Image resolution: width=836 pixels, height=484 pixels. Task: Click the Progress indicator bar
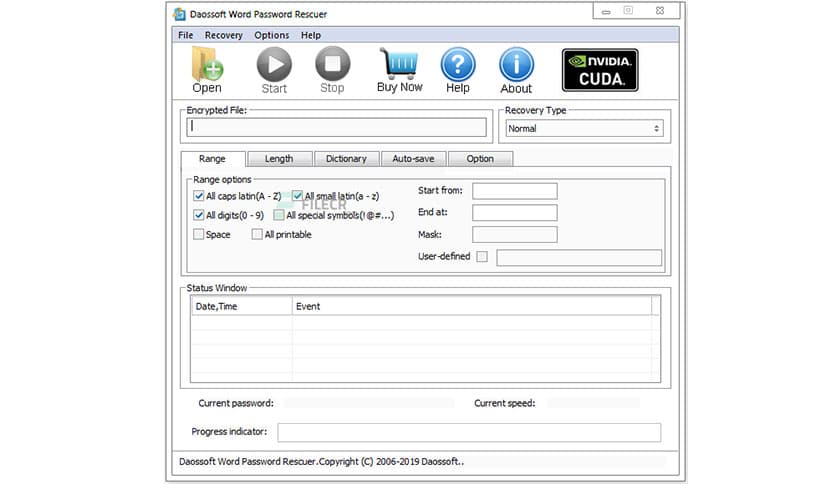pyautogui.click(x=469, y=432)
